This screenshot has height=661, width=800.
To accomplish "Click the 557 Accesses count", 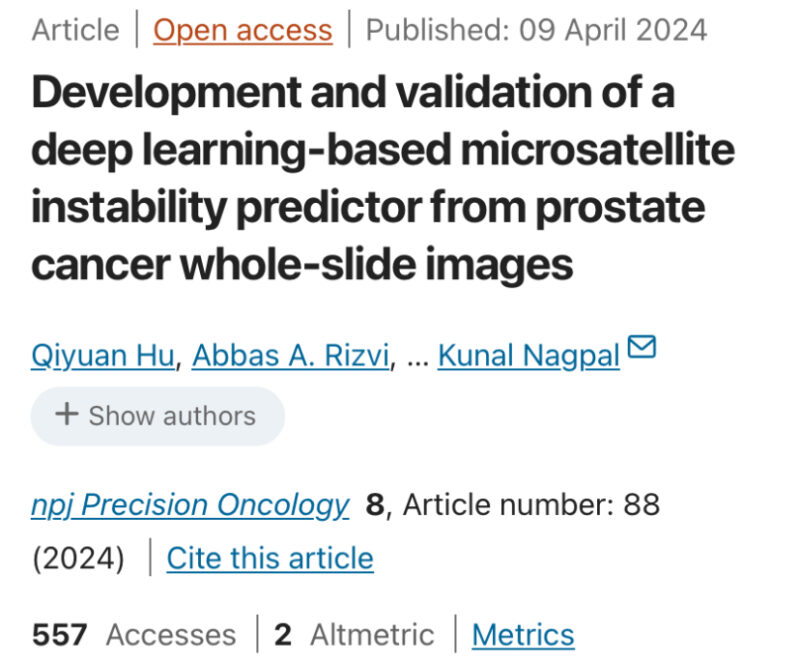I will (x=134, y=635).
